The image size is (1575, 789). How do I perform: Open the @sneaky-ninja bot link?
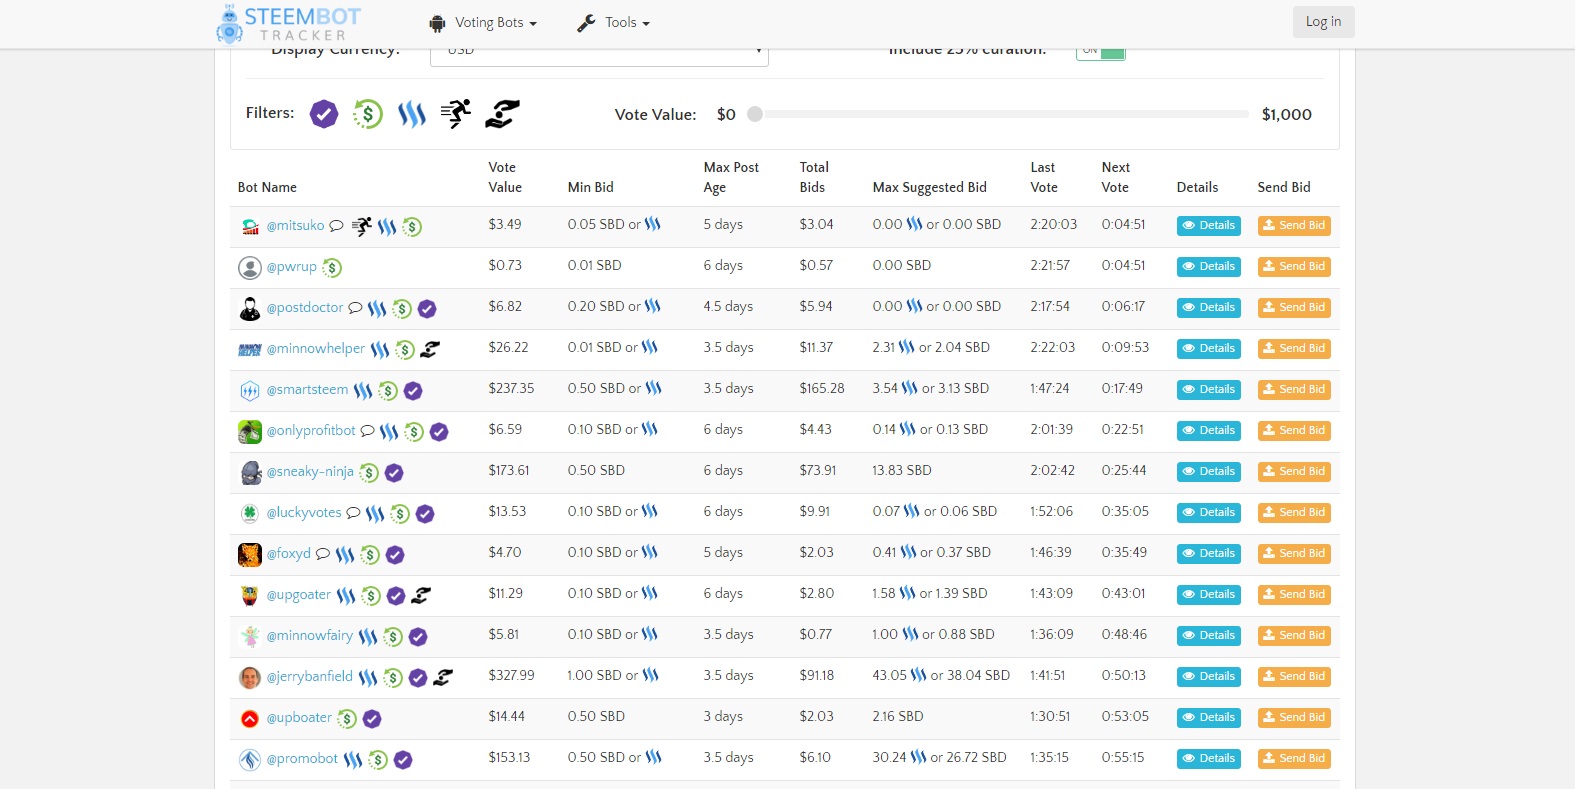click(x=310, y=472)
